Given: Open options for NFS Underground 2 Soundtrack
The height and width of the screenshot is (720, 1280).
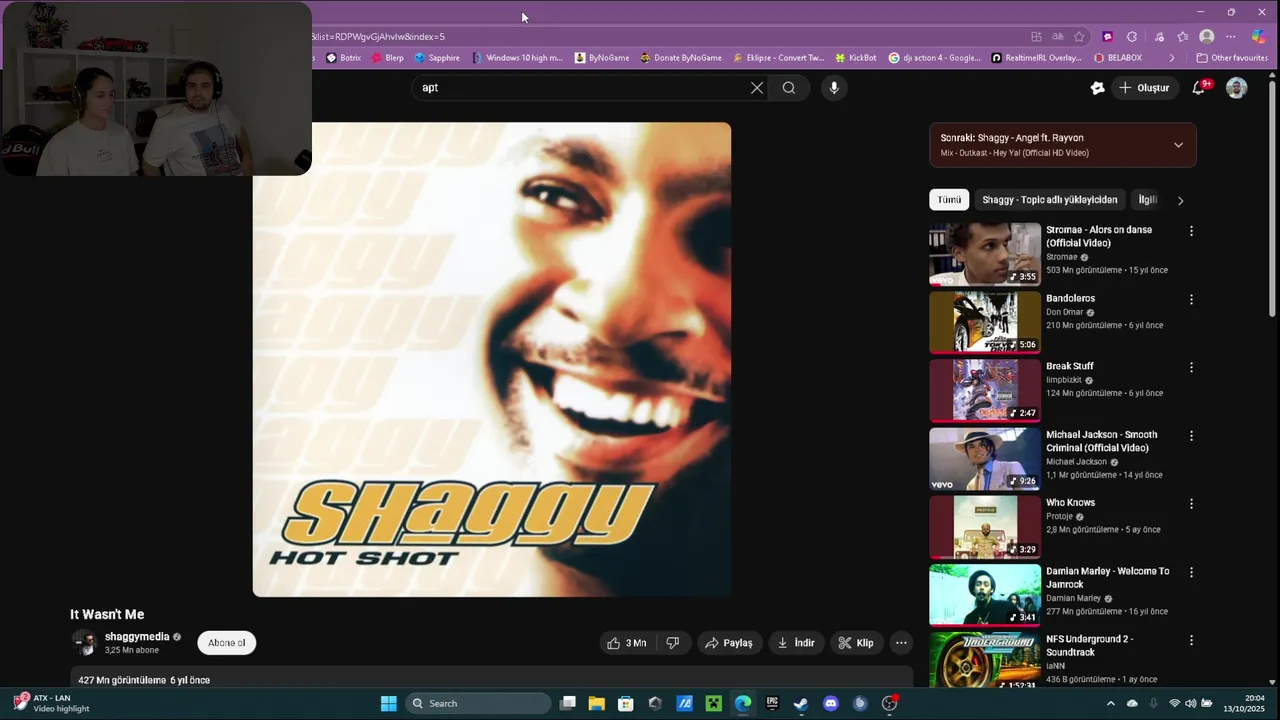Looking at the screenshot, I should 1191,640.
